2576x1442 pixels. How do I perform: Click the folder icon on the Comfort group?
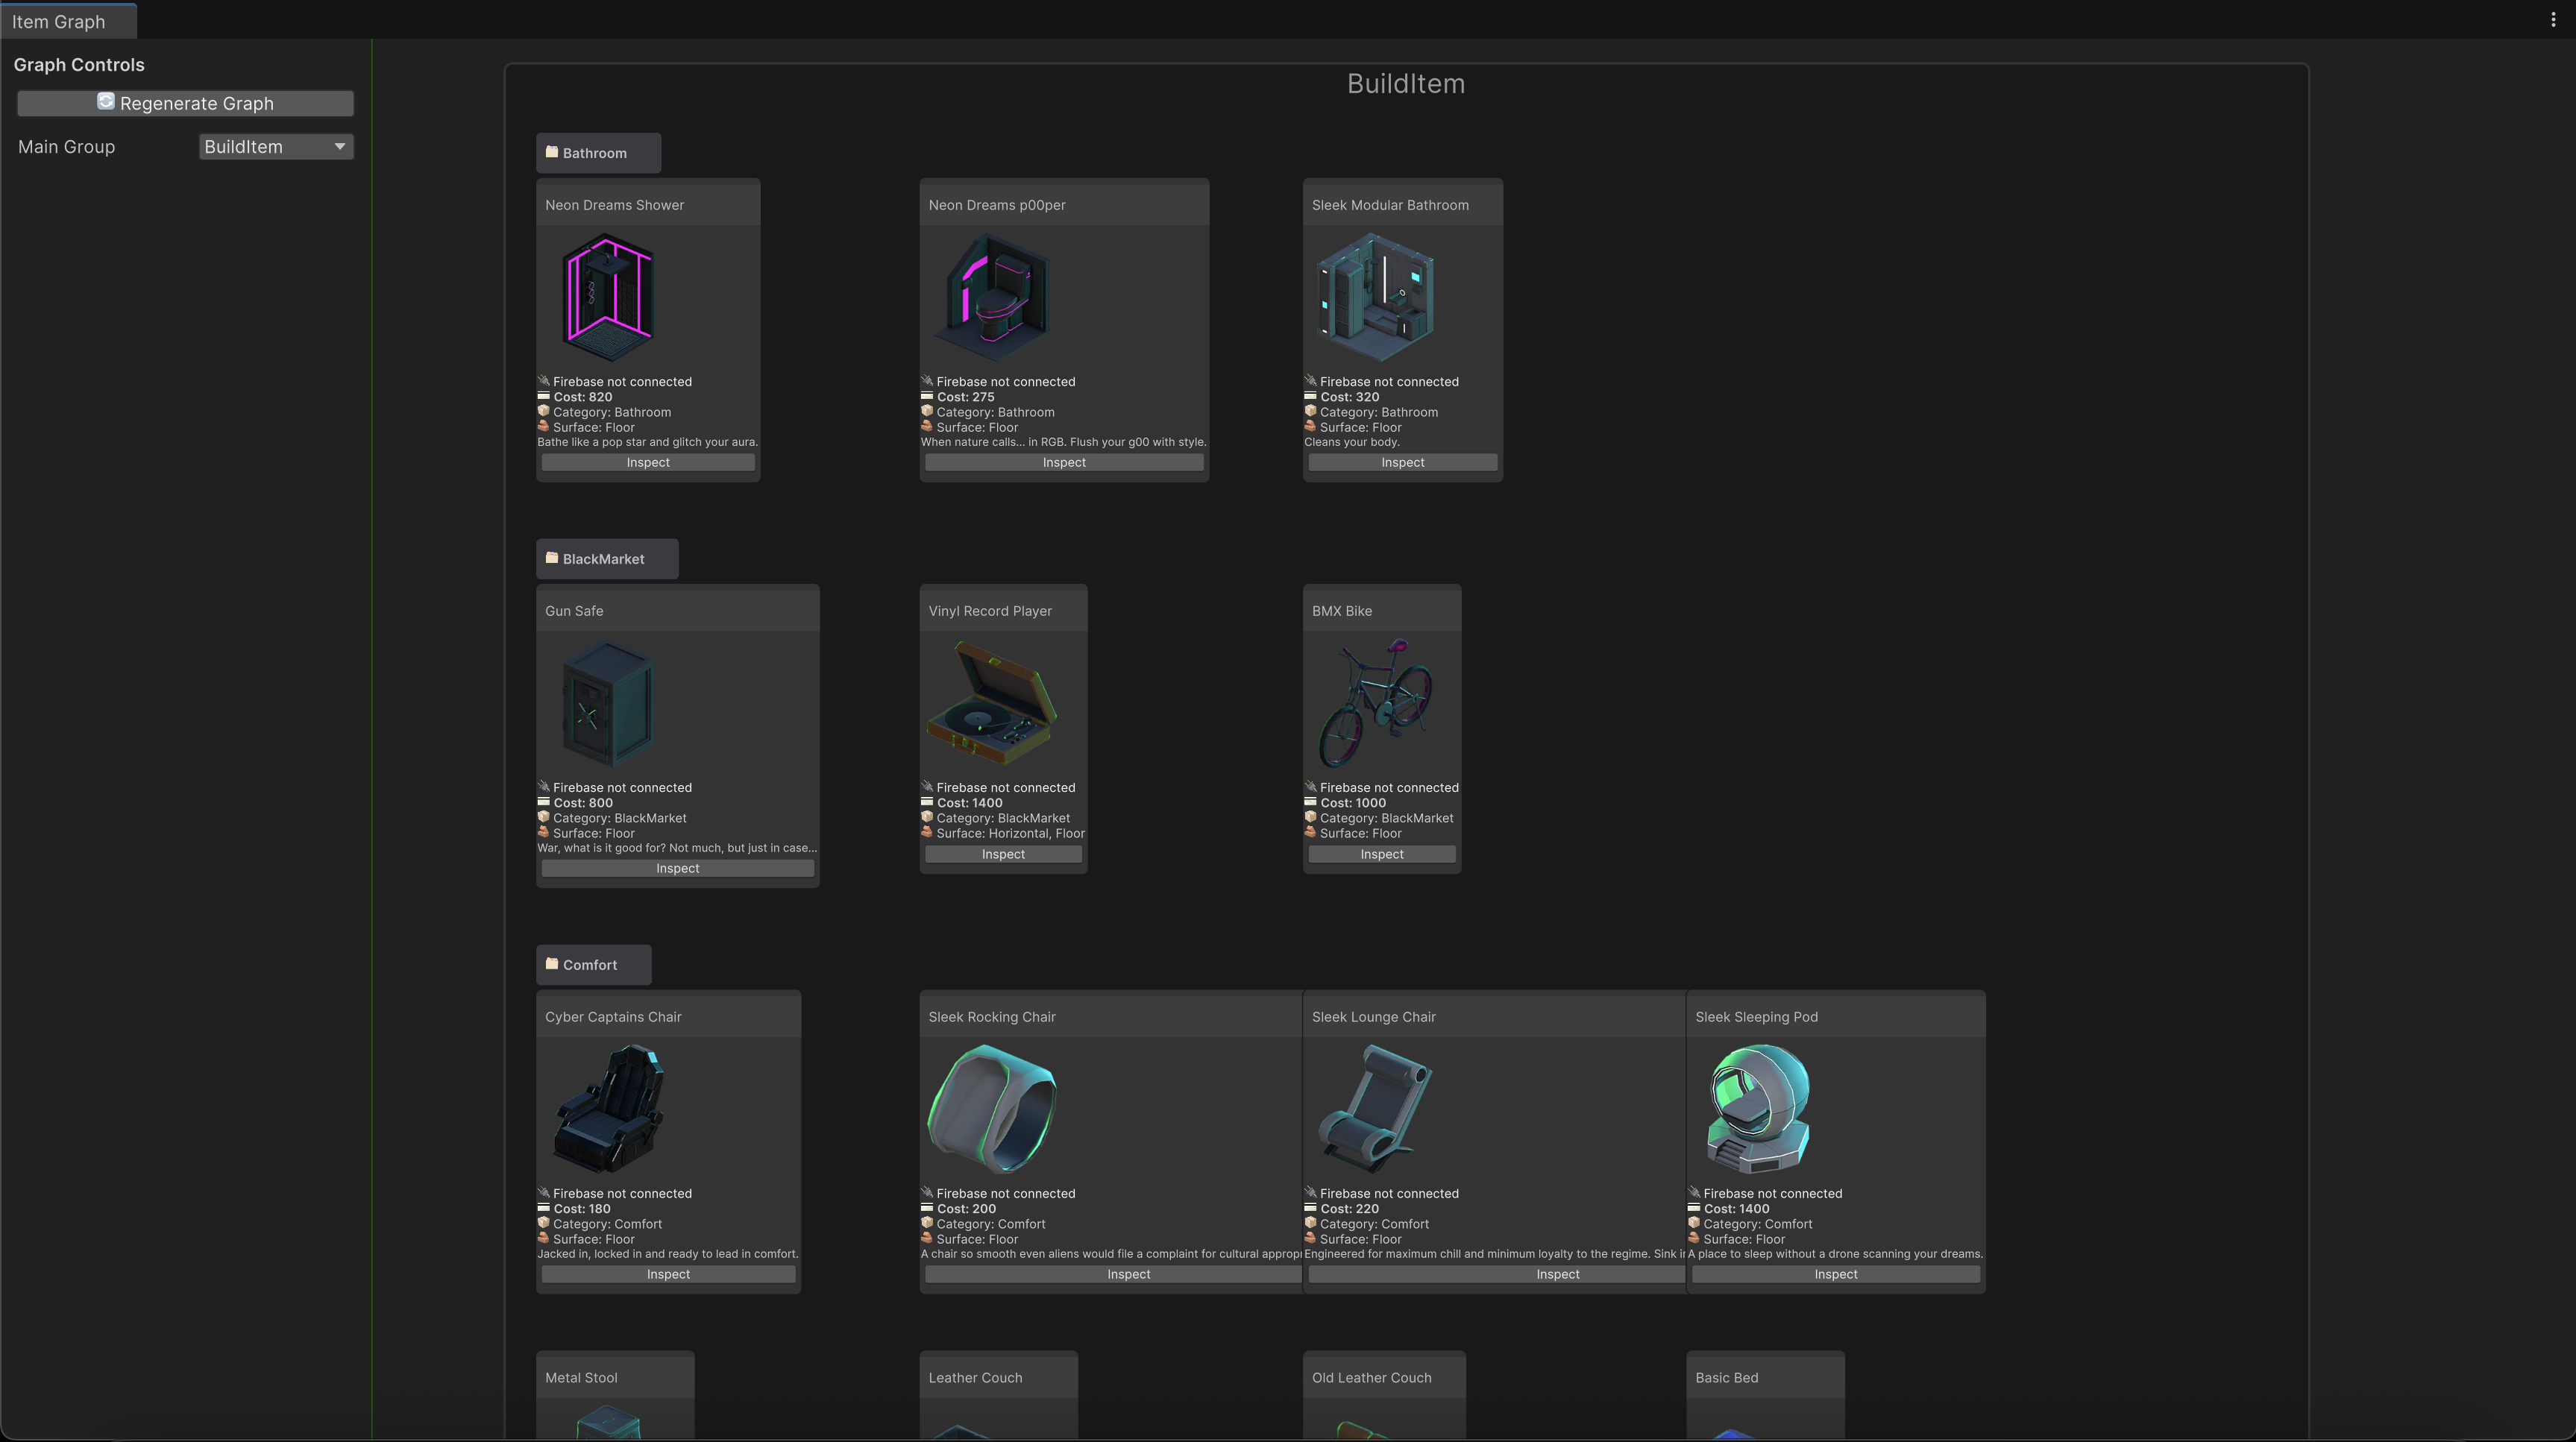[553, 964]
